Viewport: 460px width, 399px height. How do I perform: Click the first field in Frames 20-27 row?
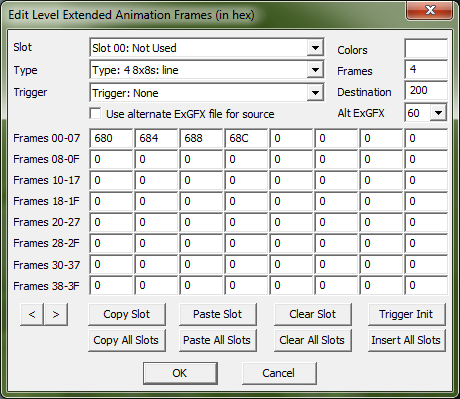pos(111,222)
